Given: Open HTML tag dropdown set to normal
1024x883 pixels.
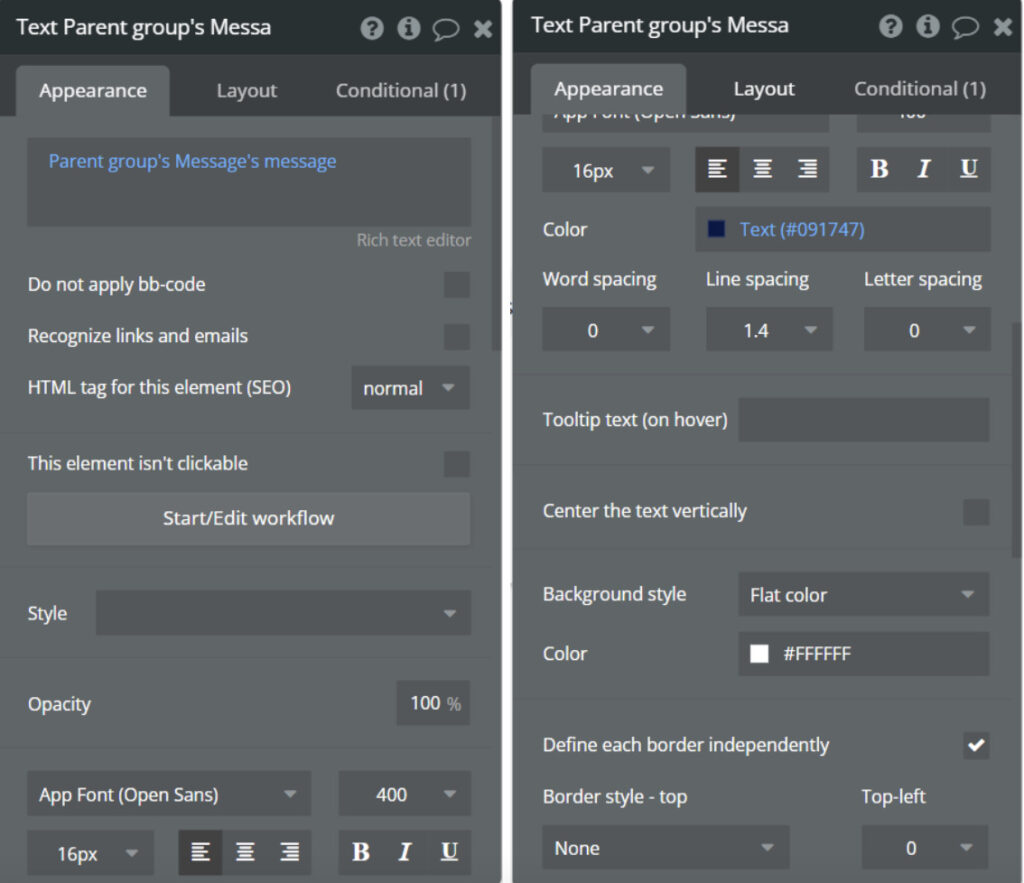Looking at the screenshot, I should coord(410,388).
